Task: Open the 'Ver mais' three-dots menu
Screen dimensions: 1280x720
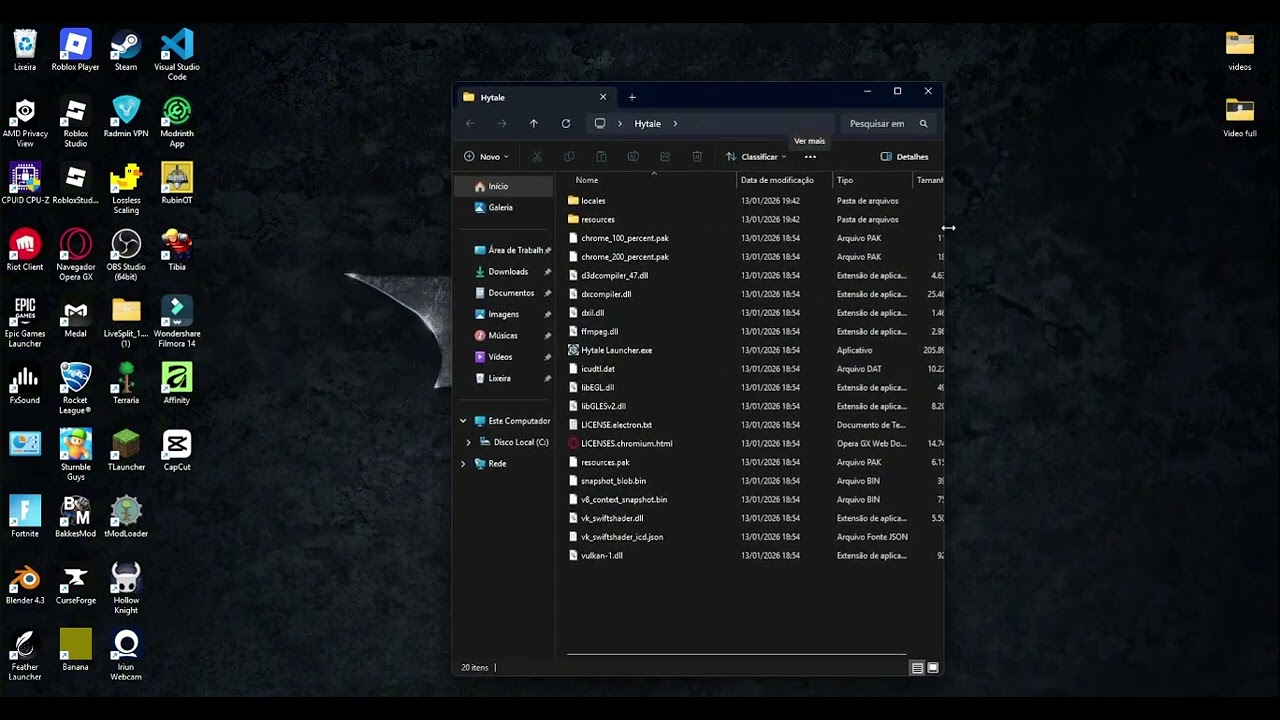Action: pyautogui.click(x=810, y=157)
